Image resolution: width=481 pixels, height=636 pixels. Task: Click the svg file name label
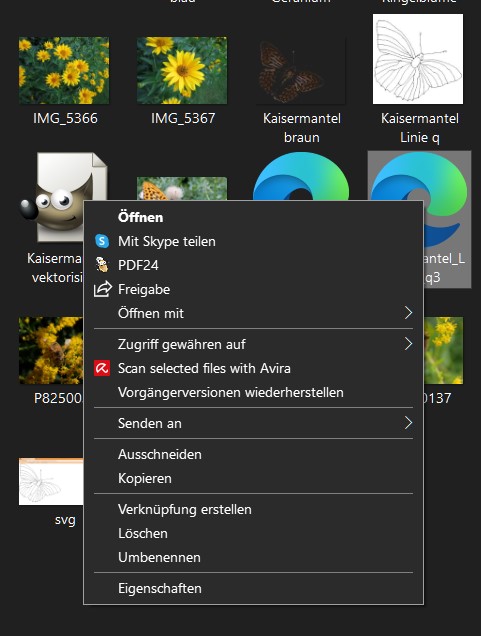[x=65, y=520]
